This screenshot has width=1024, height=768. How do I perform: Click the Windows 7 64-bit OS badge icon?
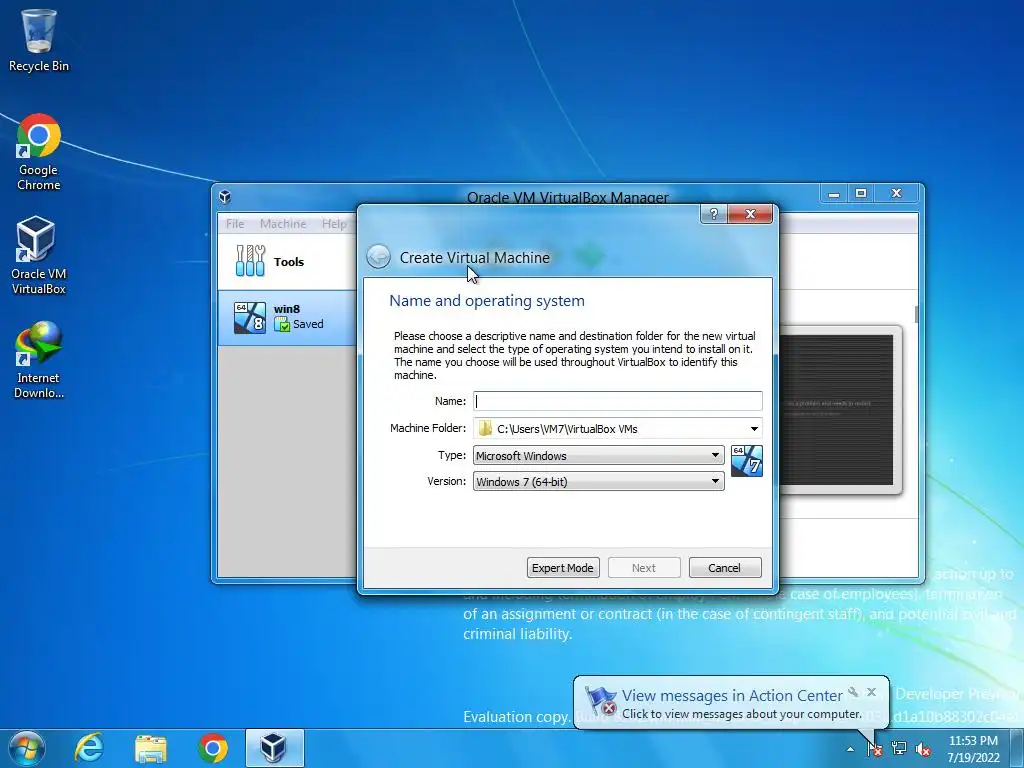click(x=746, y=461)
